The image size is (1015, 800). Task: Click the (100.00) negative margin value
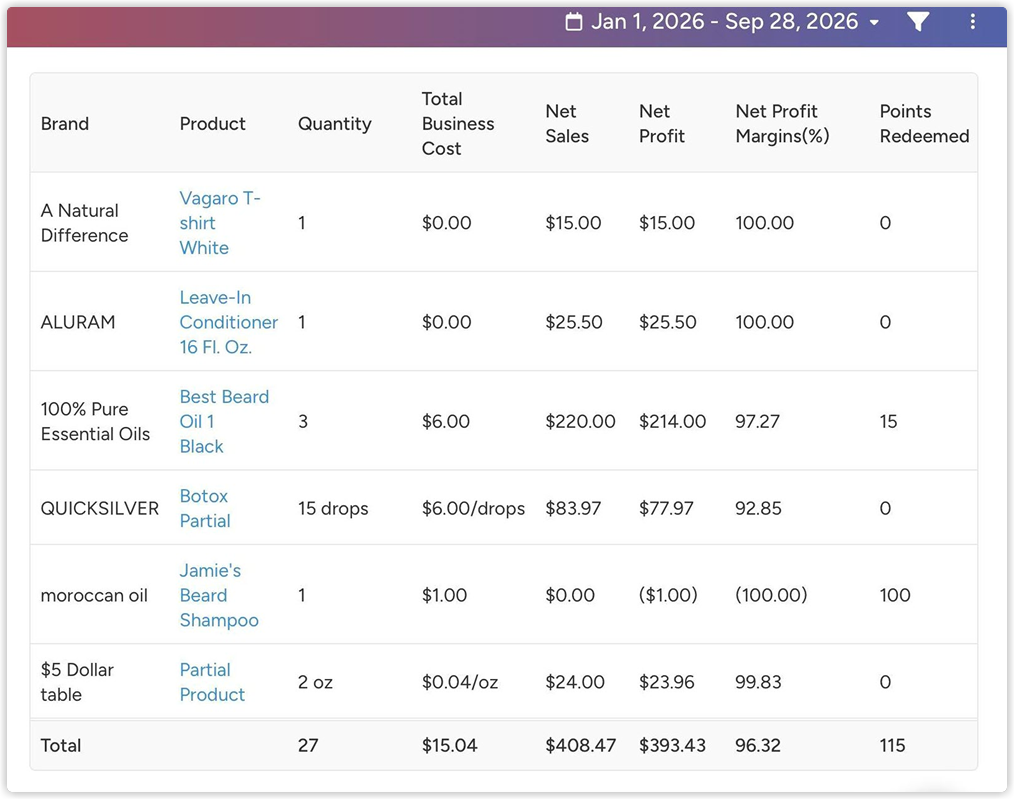point(771,595)
